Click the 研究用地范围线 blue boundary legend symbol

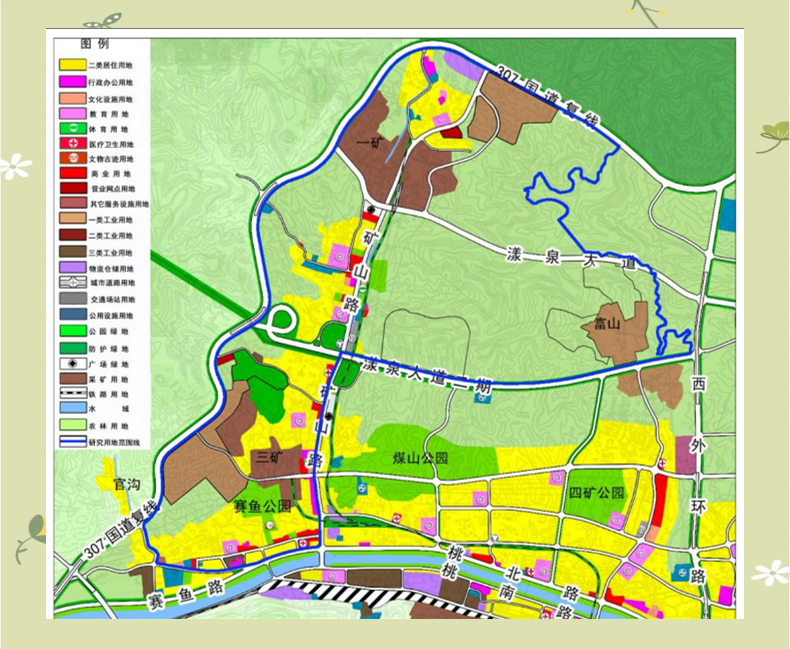tap(71, 439)
